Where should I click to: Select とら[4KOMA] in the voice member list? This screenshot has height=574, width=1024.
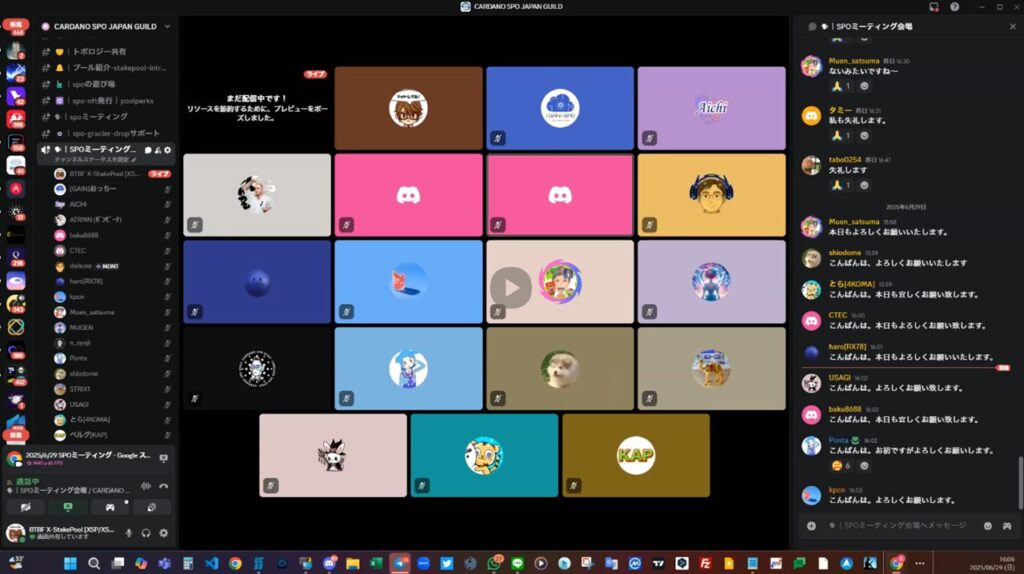[112, 420]
